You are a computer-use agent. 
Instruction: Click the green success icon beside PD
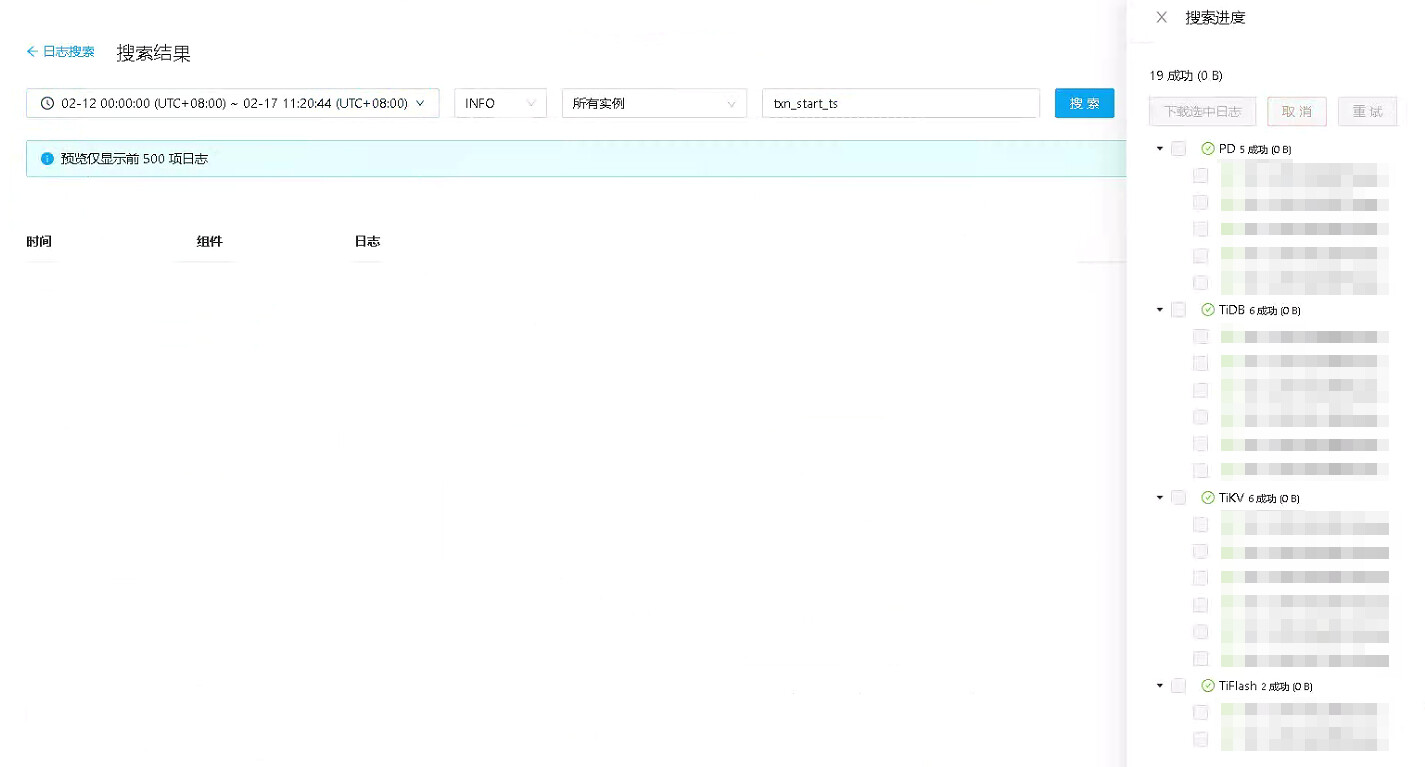point(1208,149)
